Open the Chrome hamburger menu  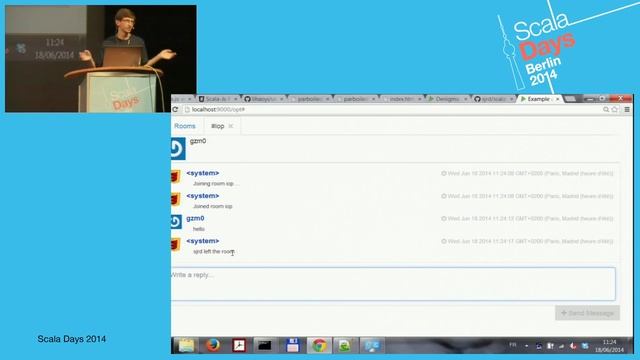click(627, 109)
